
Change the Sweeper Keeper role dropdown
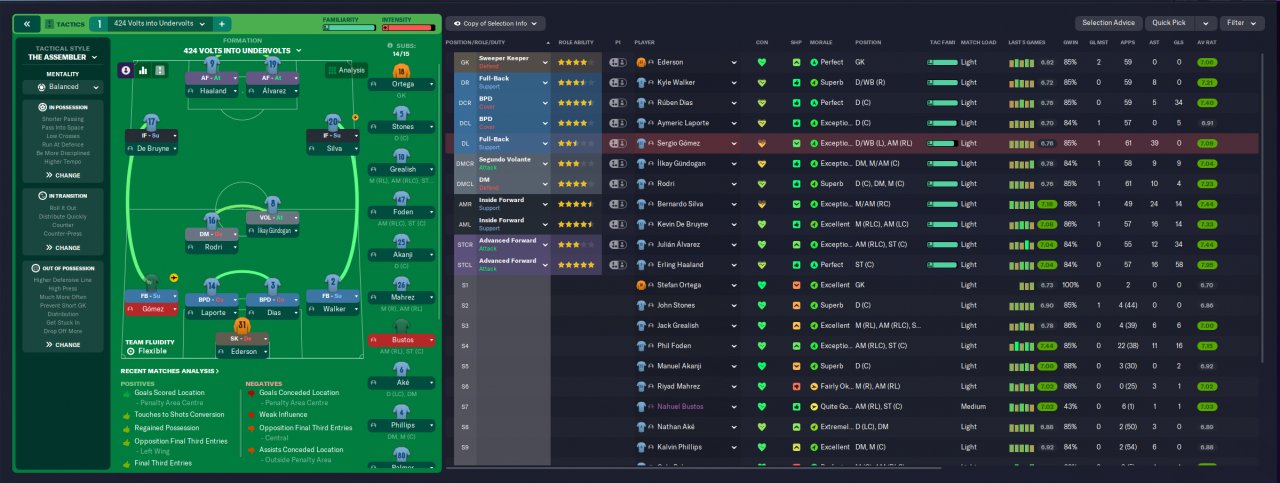546,62
